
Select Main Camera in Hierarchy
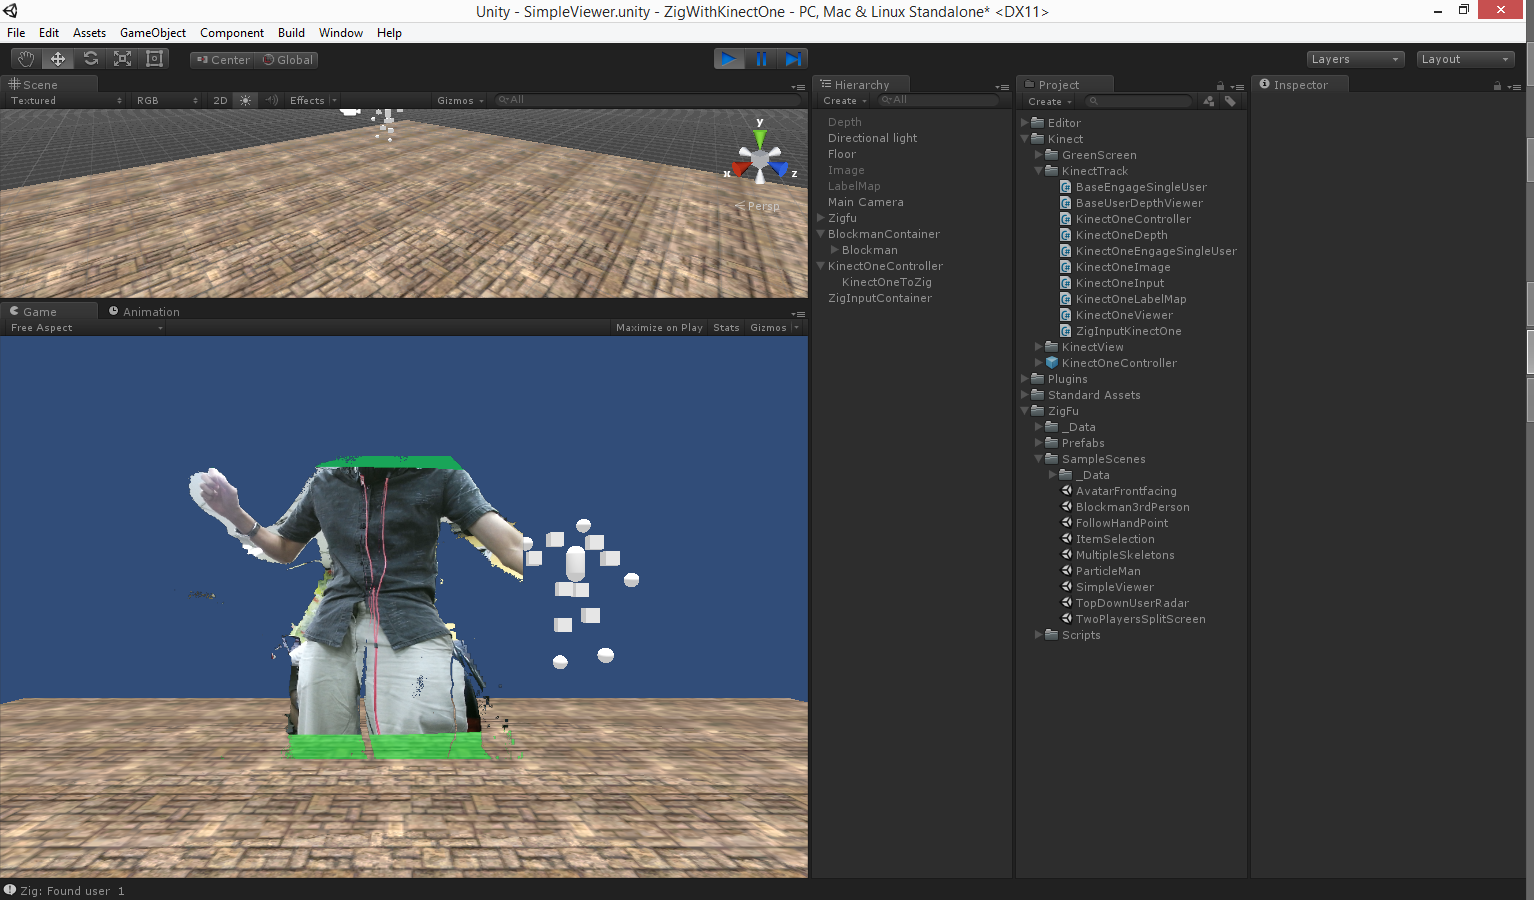(865, 202)
